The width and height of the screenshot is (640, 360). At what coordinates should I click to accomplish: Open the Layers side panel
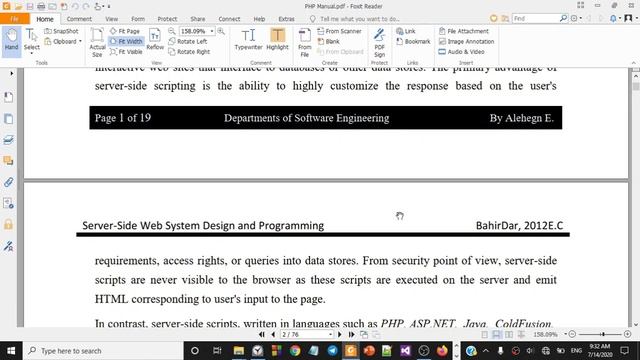point(8,140)
